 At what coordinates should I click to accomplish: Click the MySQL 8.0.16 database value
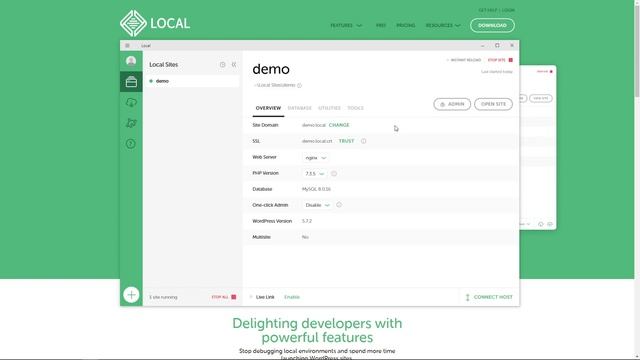coord(316,189)
